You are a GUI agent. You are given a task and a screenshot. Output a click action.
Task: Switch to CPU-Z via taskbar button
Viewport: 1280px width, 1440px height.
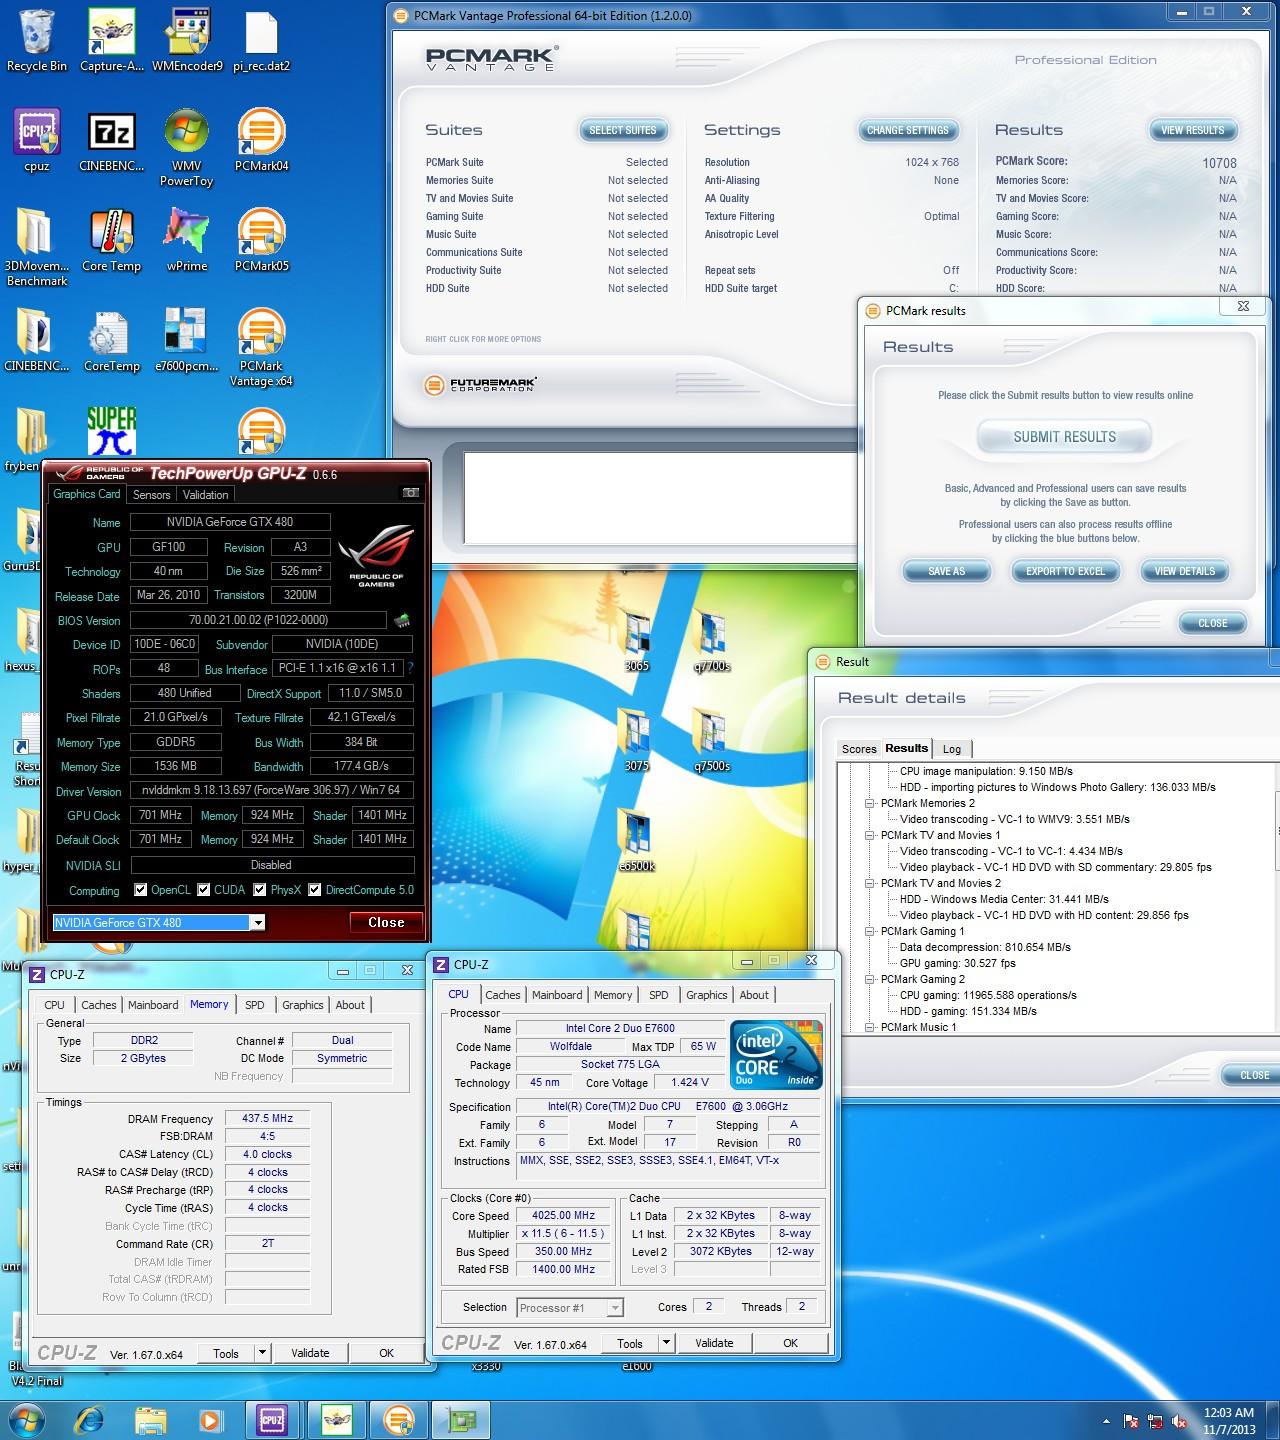[x=272, y=1420]
